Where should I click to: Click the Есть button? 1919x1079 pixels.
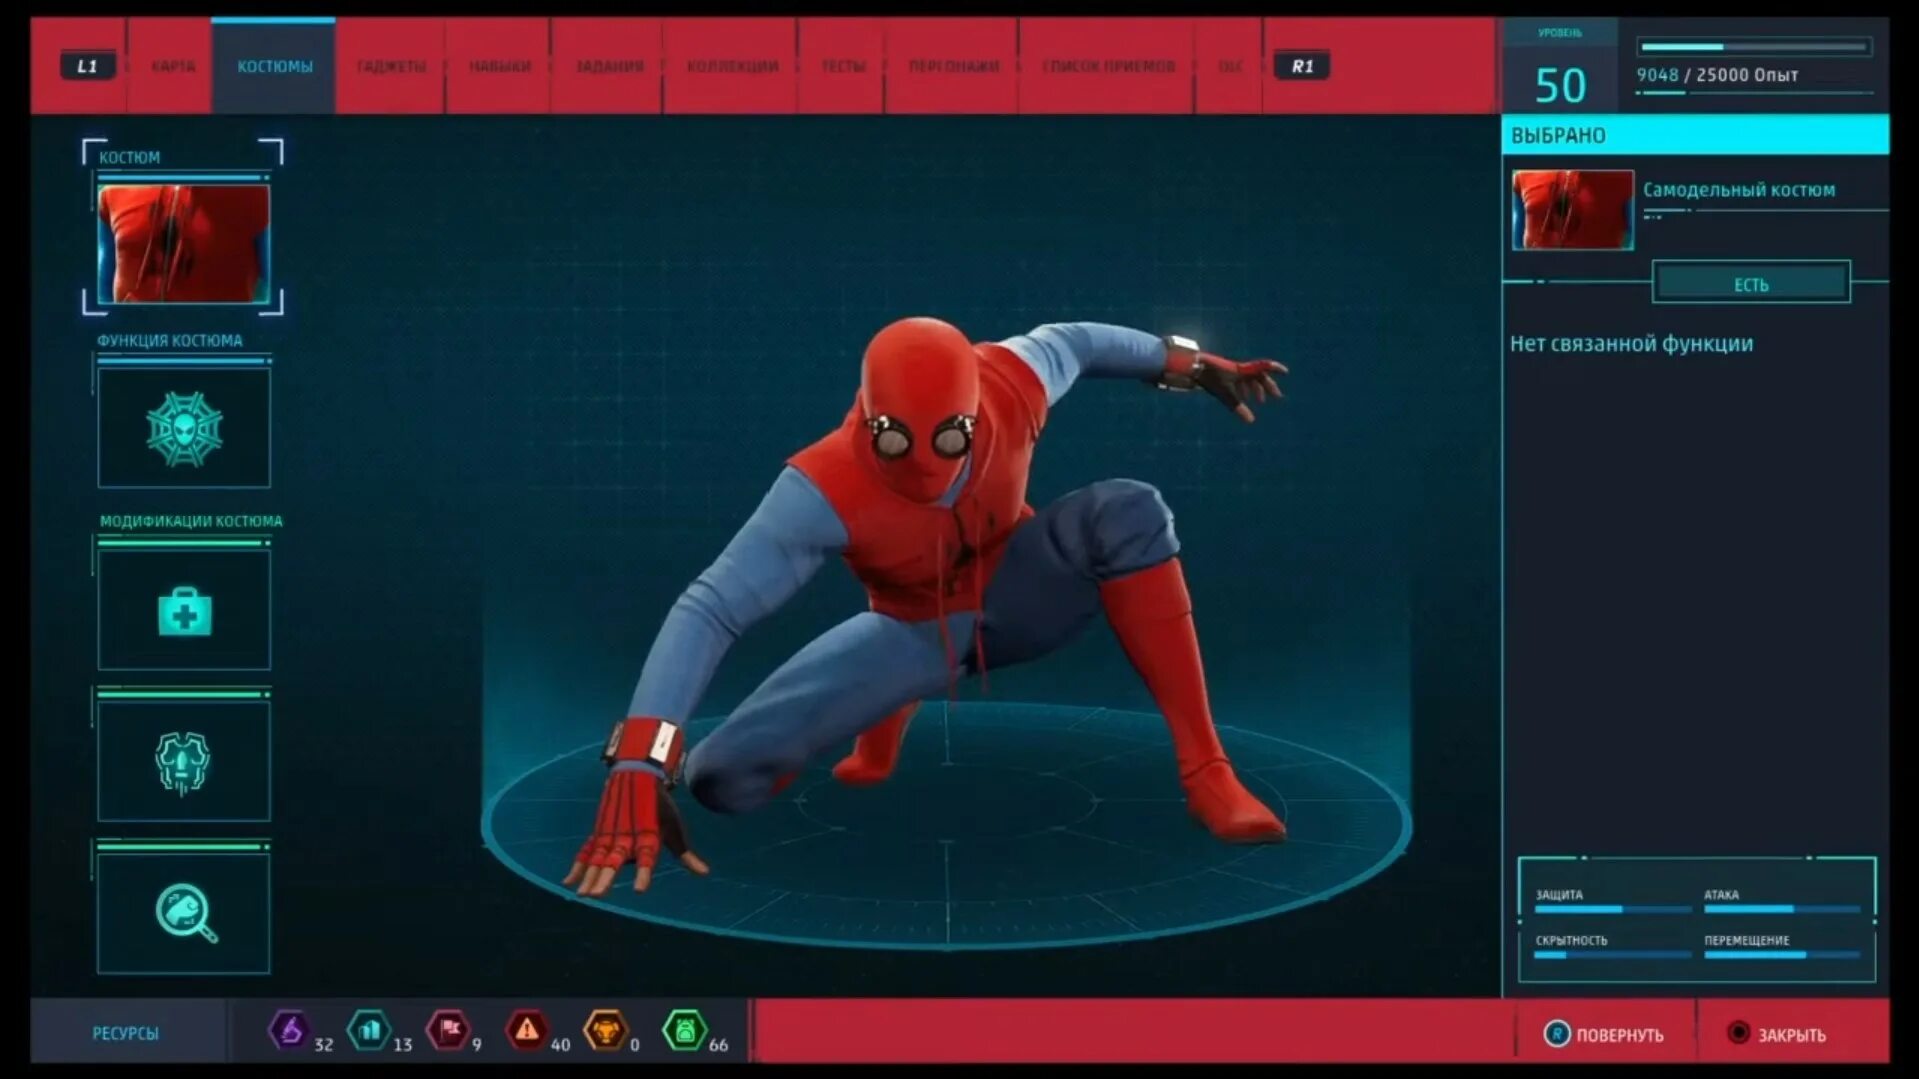[x=1751, y=284]
